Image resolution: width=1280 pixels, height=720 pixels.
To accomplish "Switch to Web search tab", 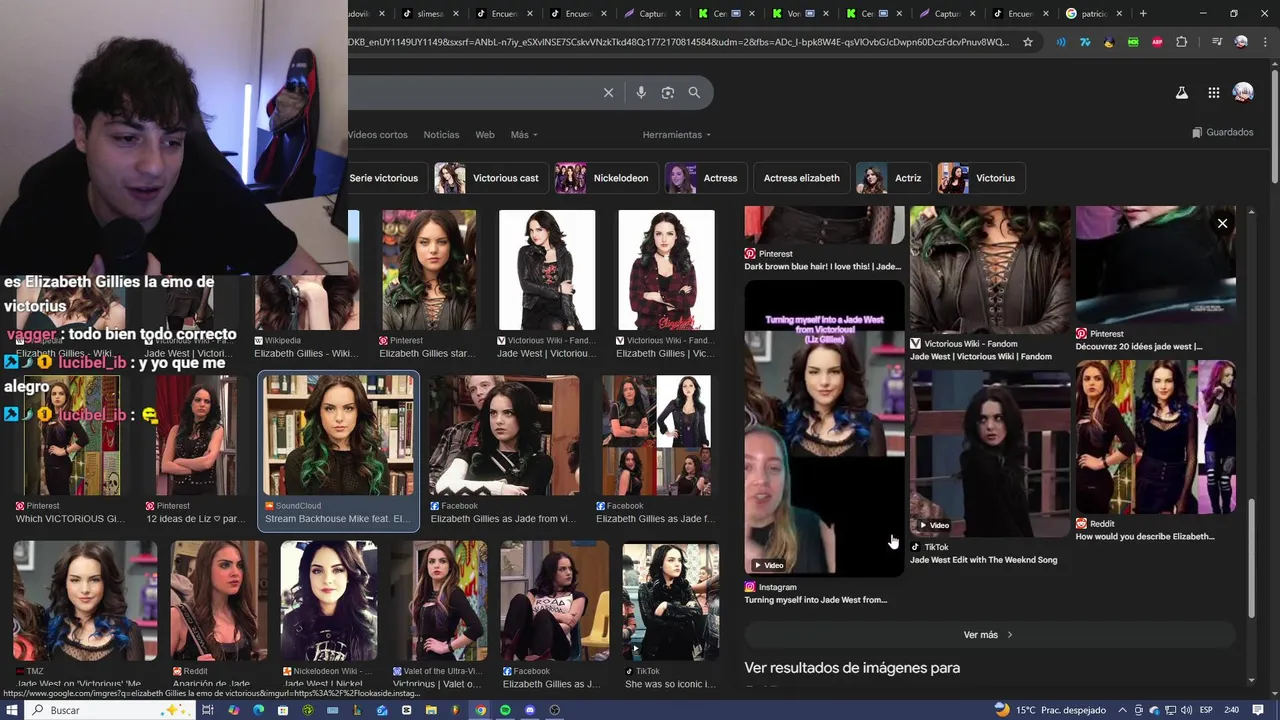I will point(485,135).
